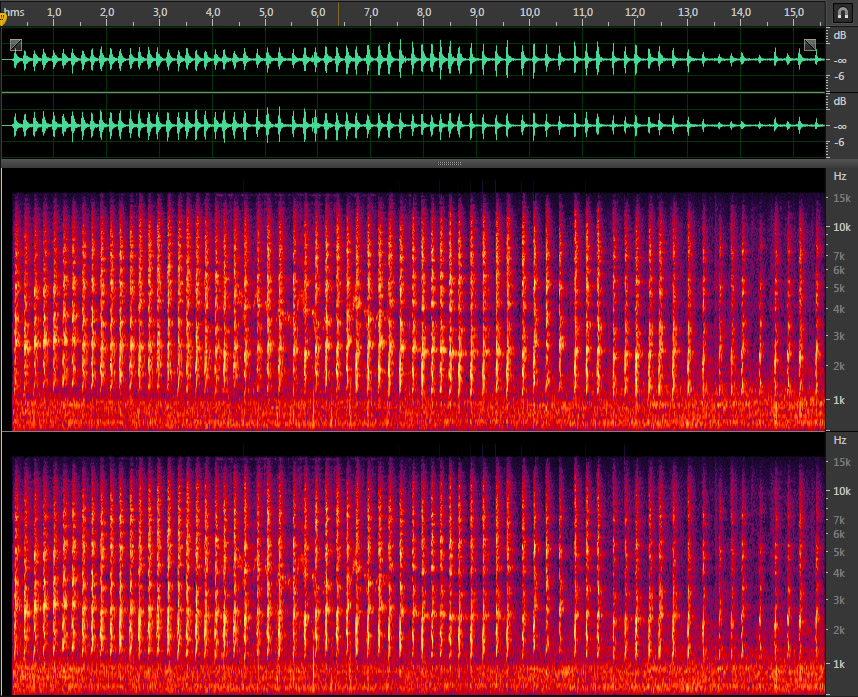Toggle the magnet snapping icon

(x=843, y=13)
